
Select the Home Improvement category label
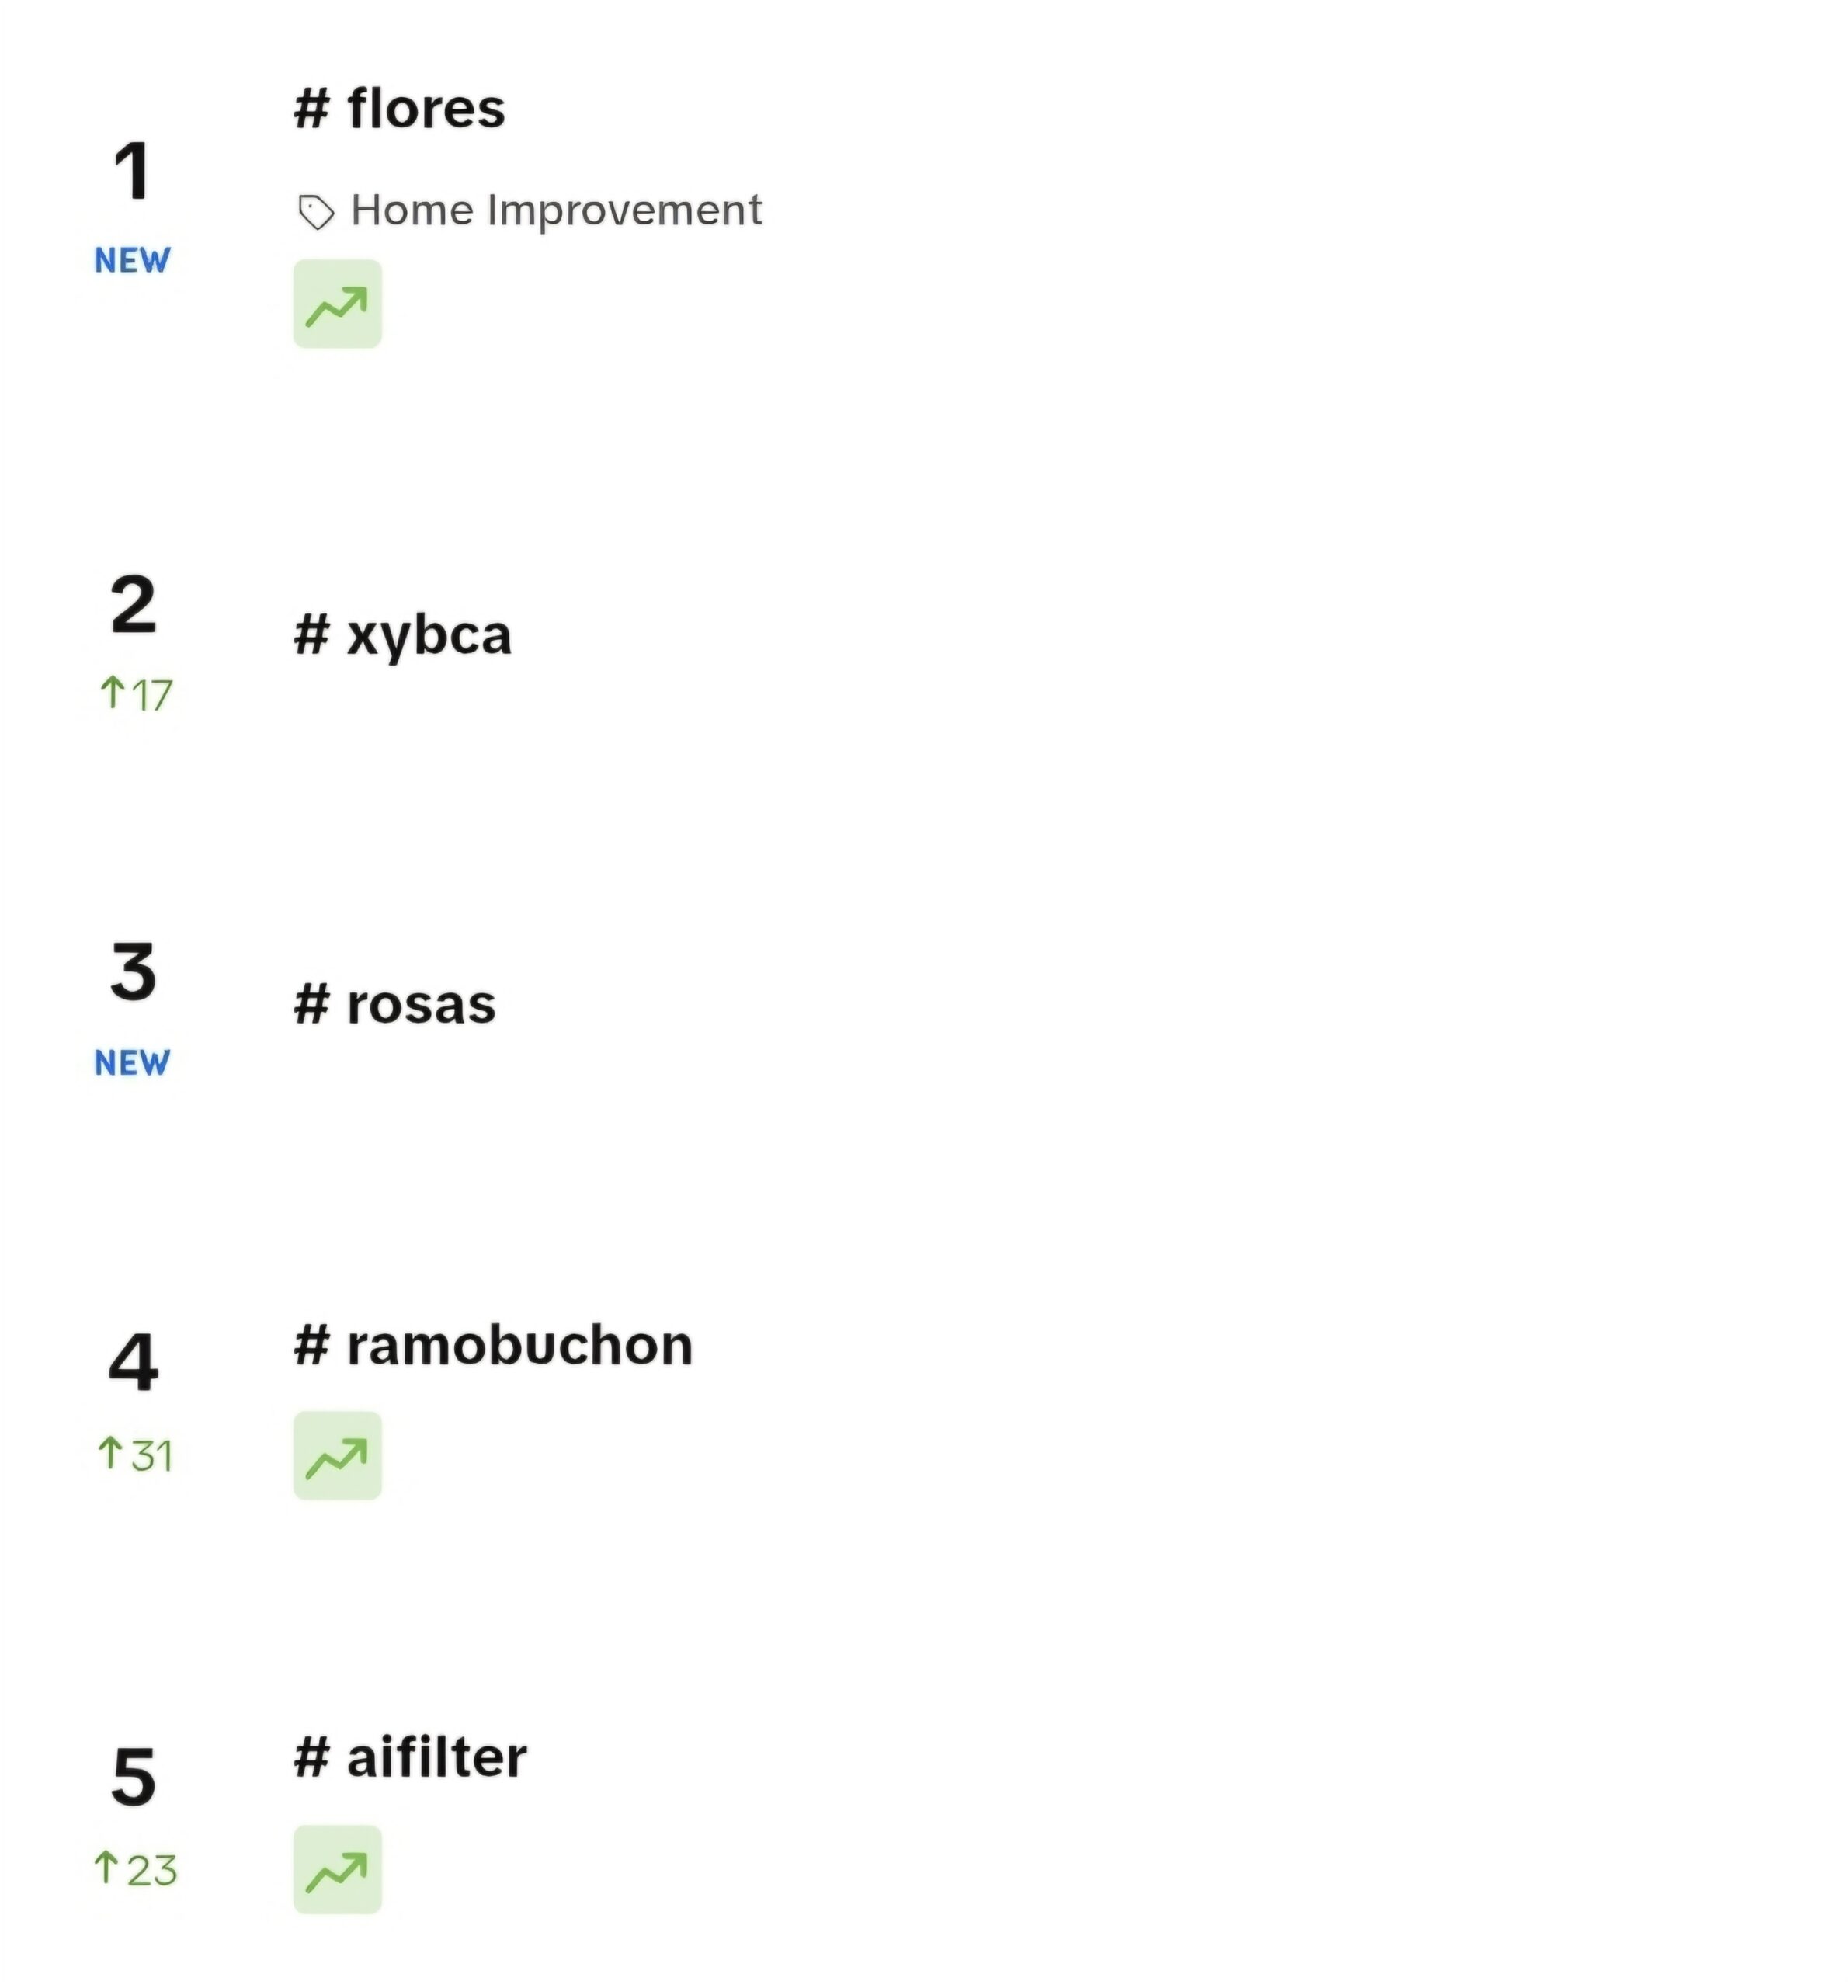pos(556,211)
